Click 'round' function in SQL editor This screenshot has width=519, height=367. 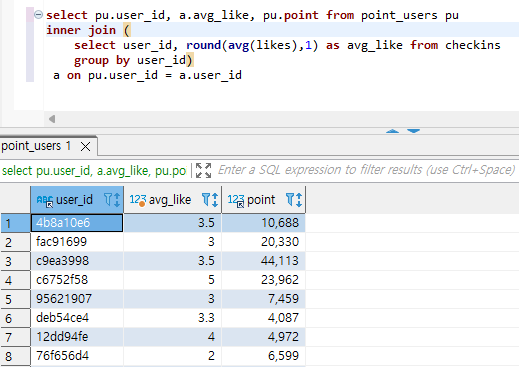click(203, 45)
